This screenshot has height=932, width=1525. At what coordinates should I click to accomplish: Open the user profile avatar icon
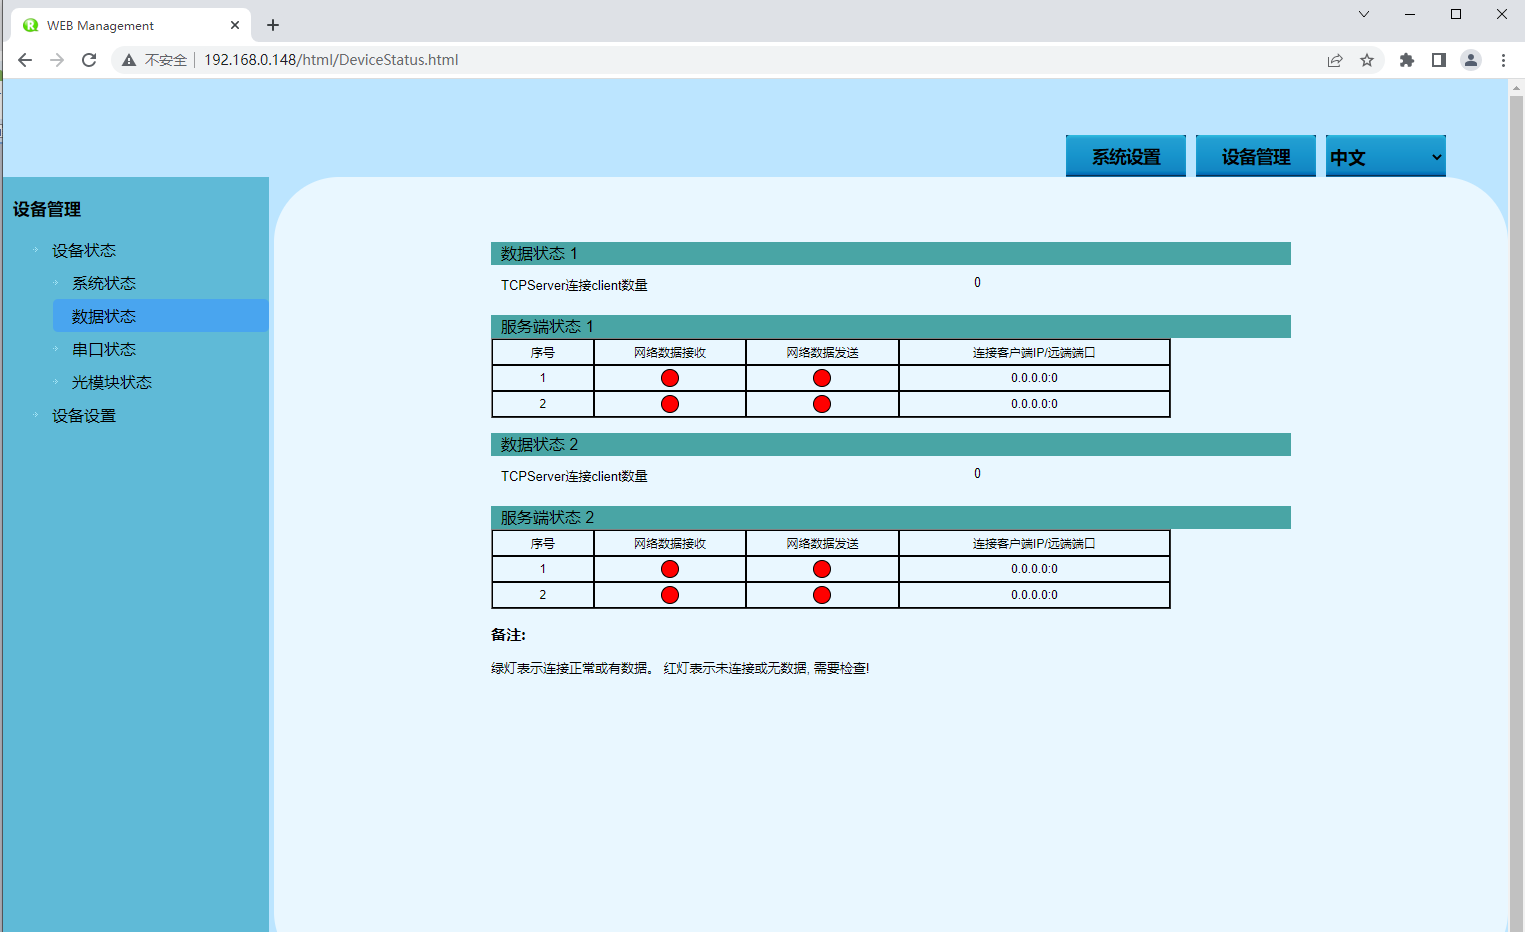click(x=1471, y=60)
